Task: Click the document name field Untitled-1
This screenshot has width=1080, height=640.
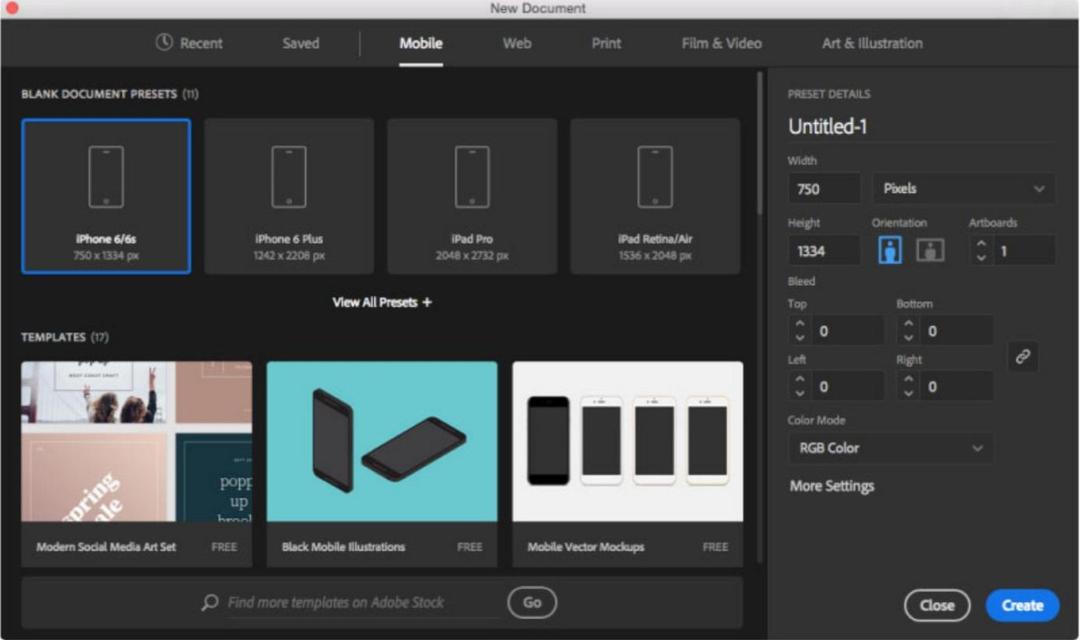Action: point(829,126)
